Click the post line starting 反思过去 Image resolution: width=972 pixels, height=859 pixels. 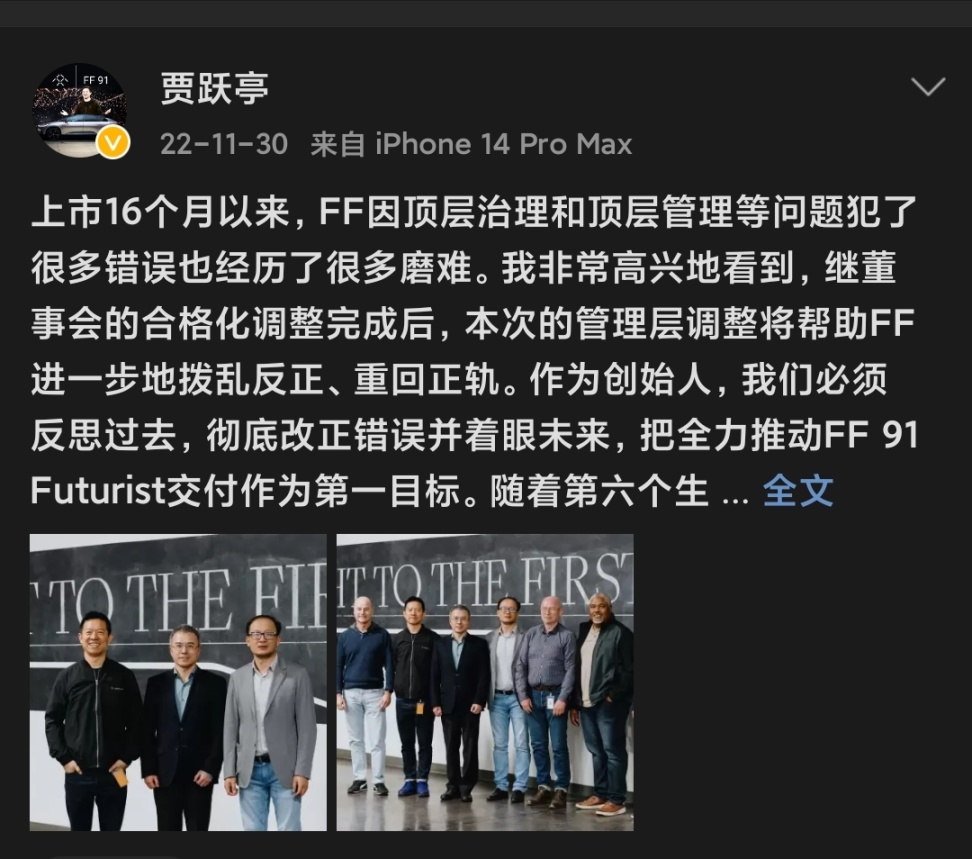[474, 435]
